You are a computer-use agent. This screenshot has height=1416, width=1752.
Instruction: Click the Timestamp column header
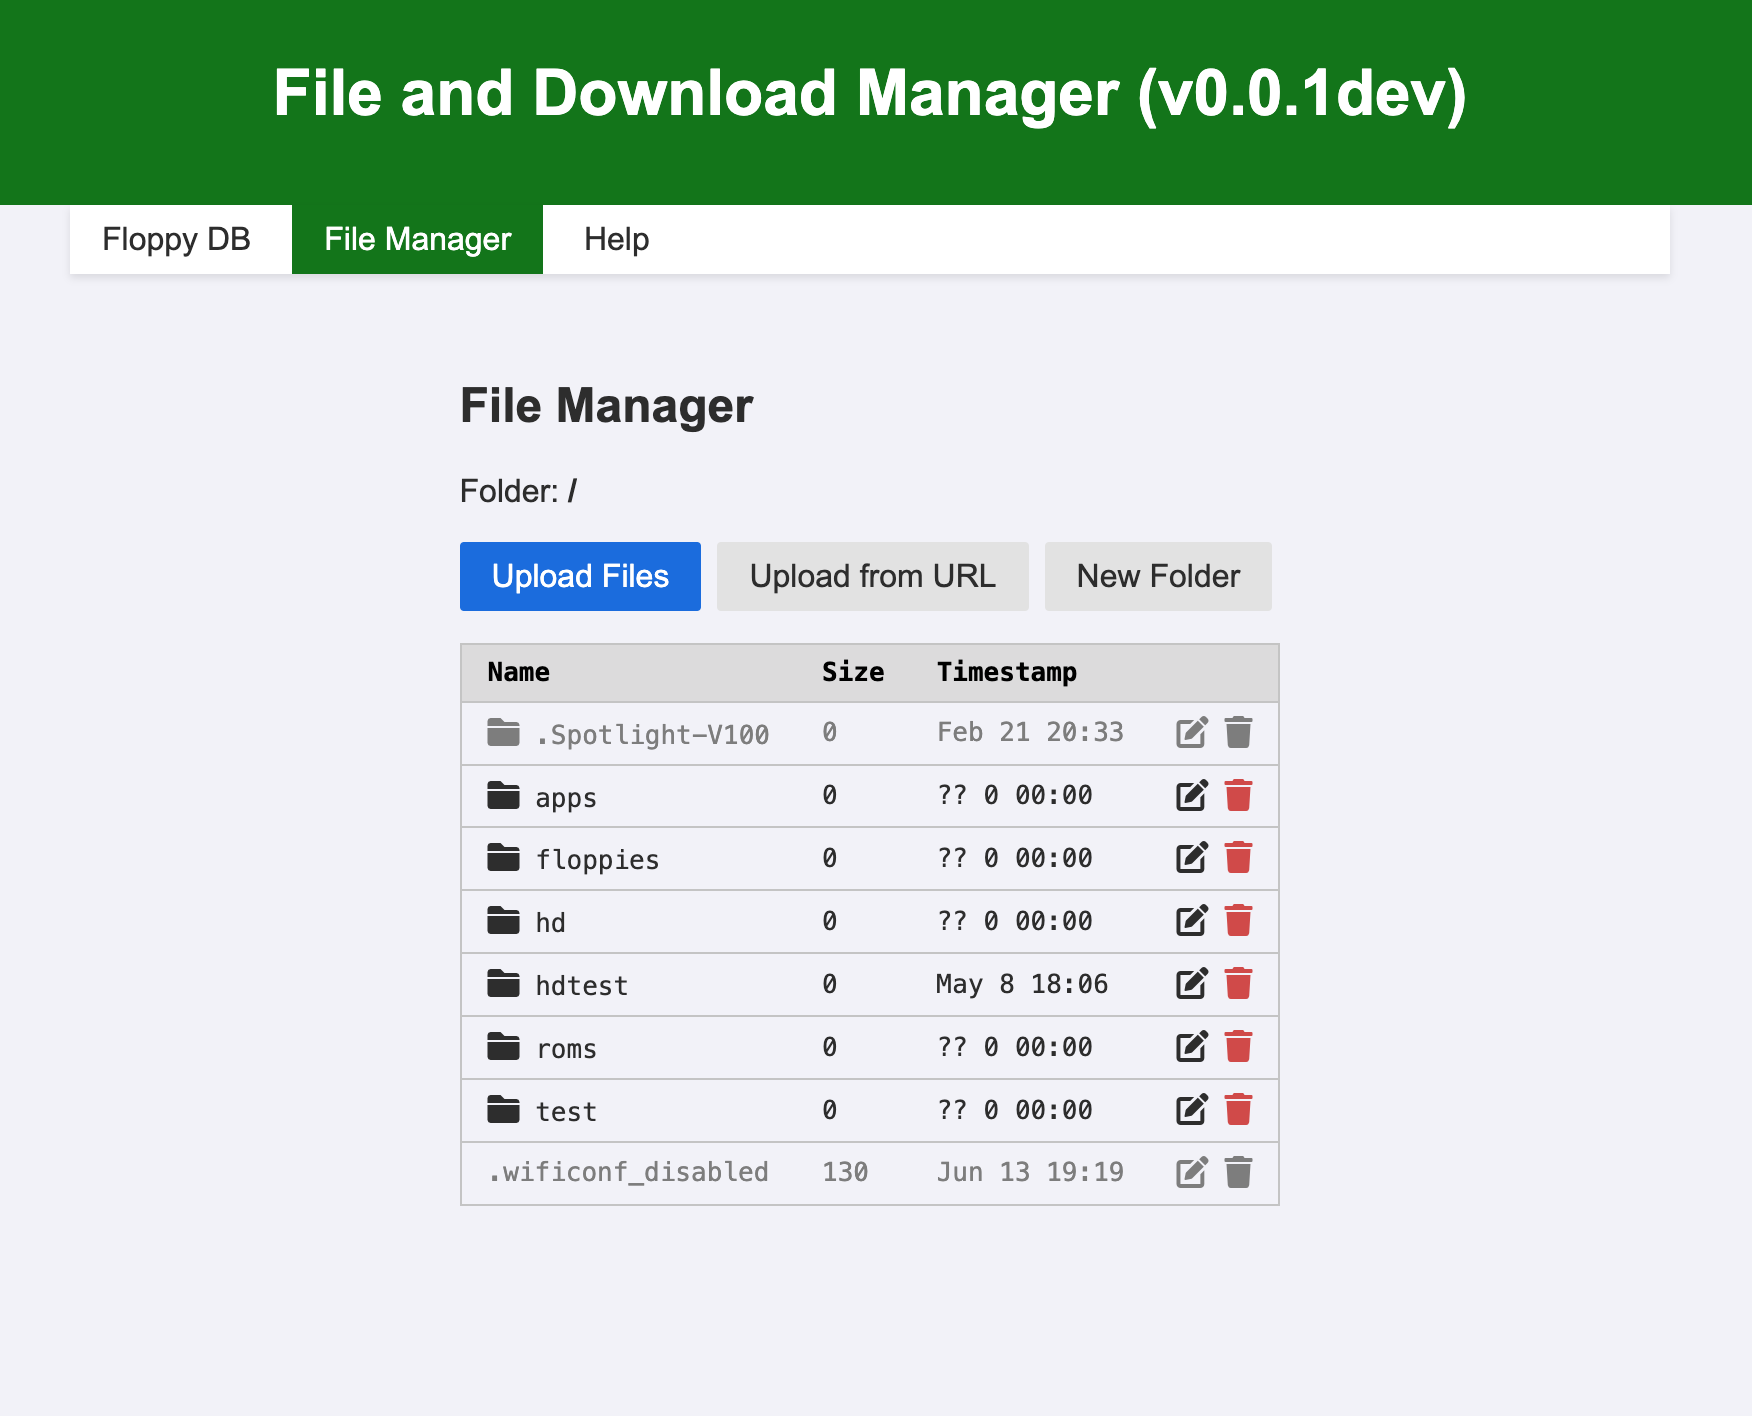tap(1007, 672)
